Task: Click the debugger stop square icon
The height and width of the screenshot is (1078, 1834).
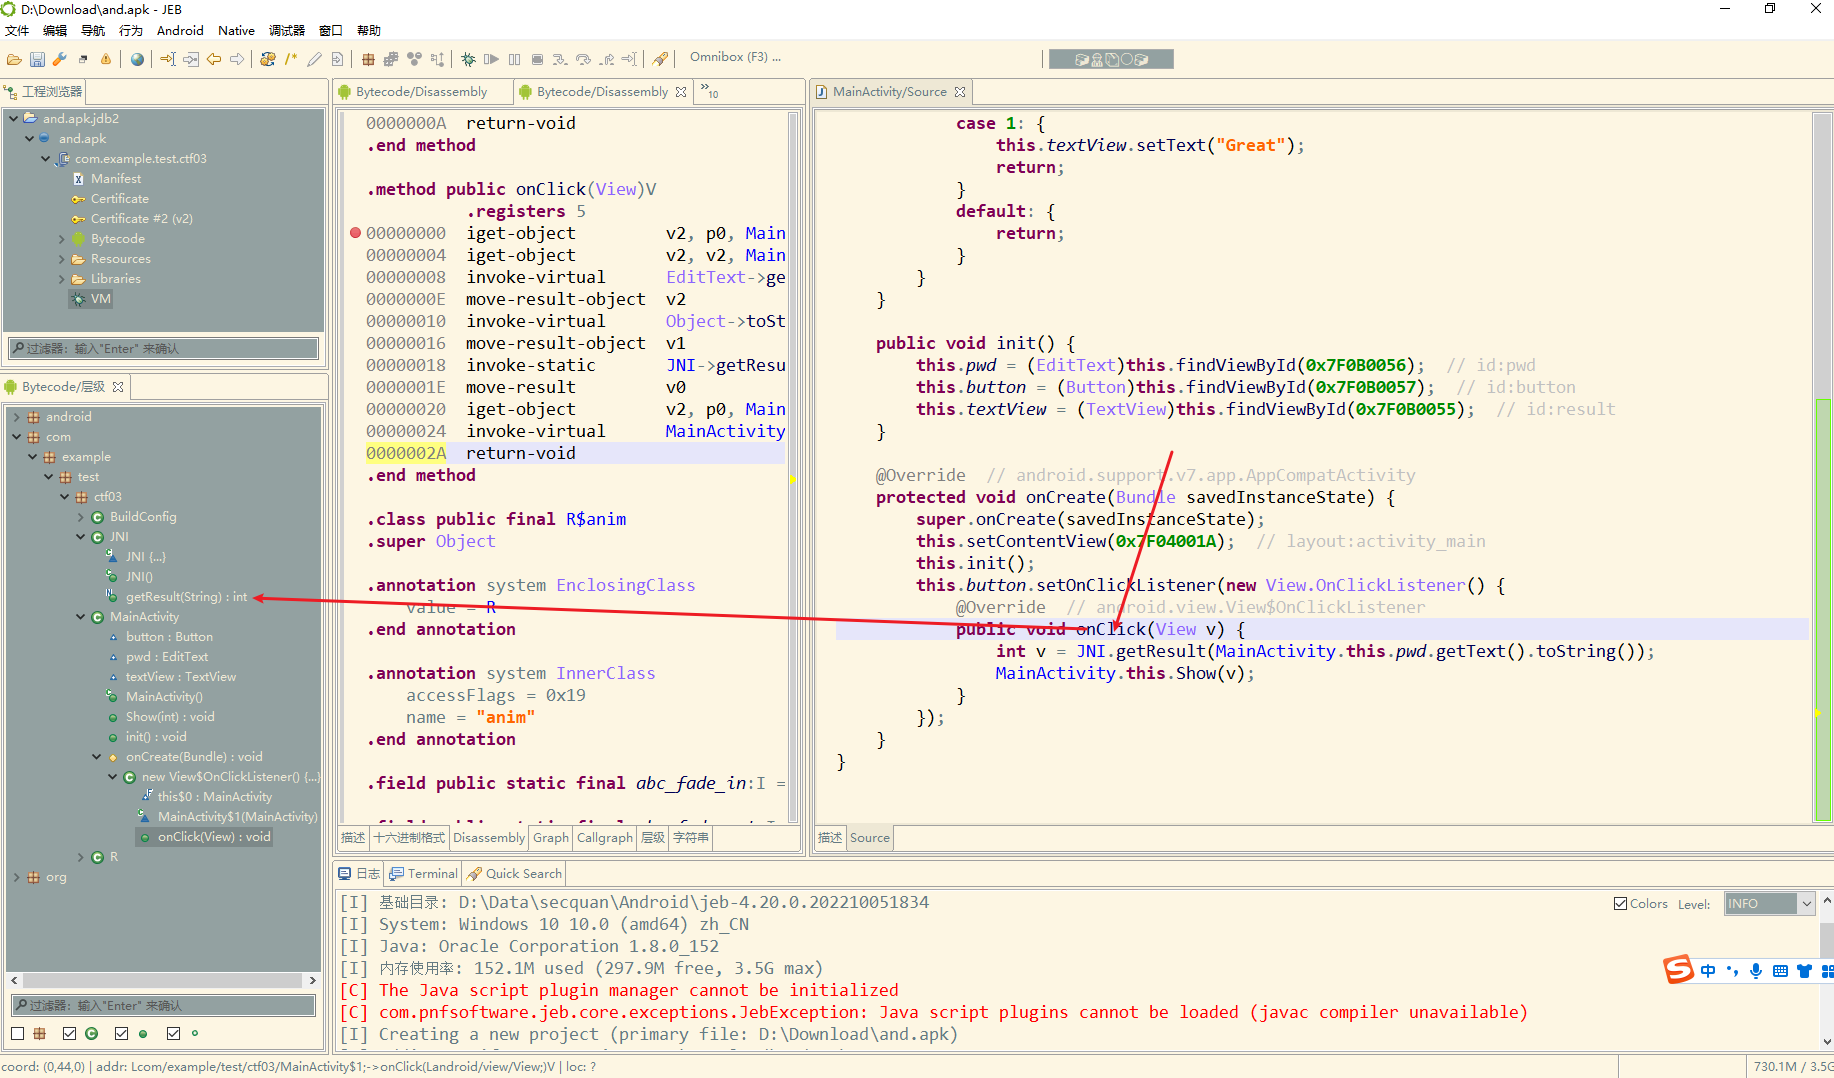Action: [x=537, y=59]
